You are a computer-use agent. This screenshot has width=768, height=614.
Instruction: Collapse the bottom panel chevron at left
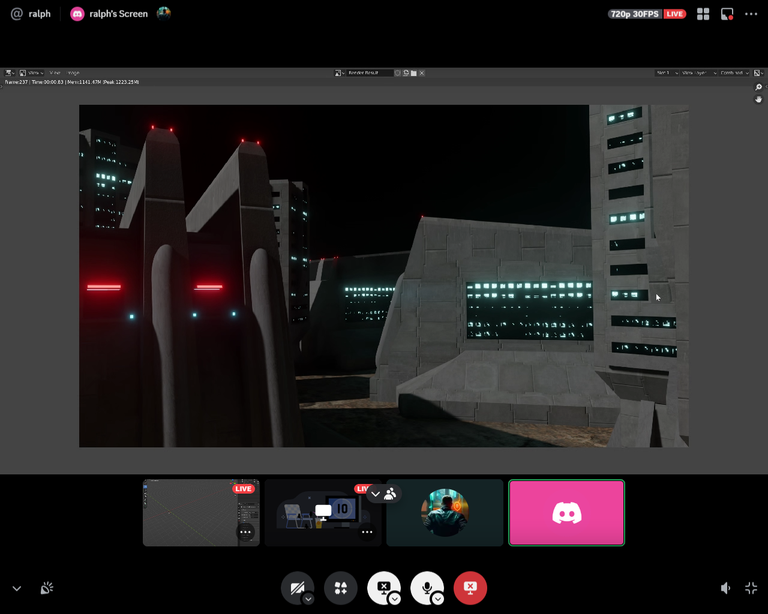click(x=17, y=589)
